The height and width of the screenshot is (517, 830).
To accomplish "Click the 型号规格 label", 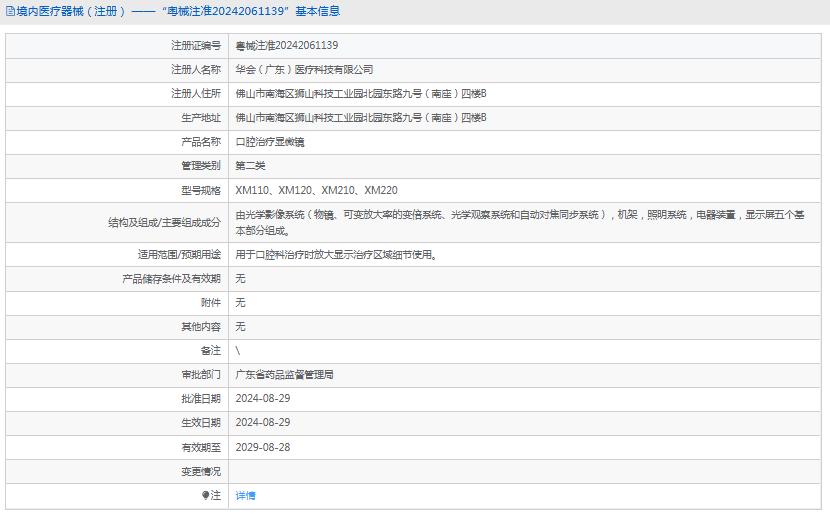I will (x=201, y=190).
